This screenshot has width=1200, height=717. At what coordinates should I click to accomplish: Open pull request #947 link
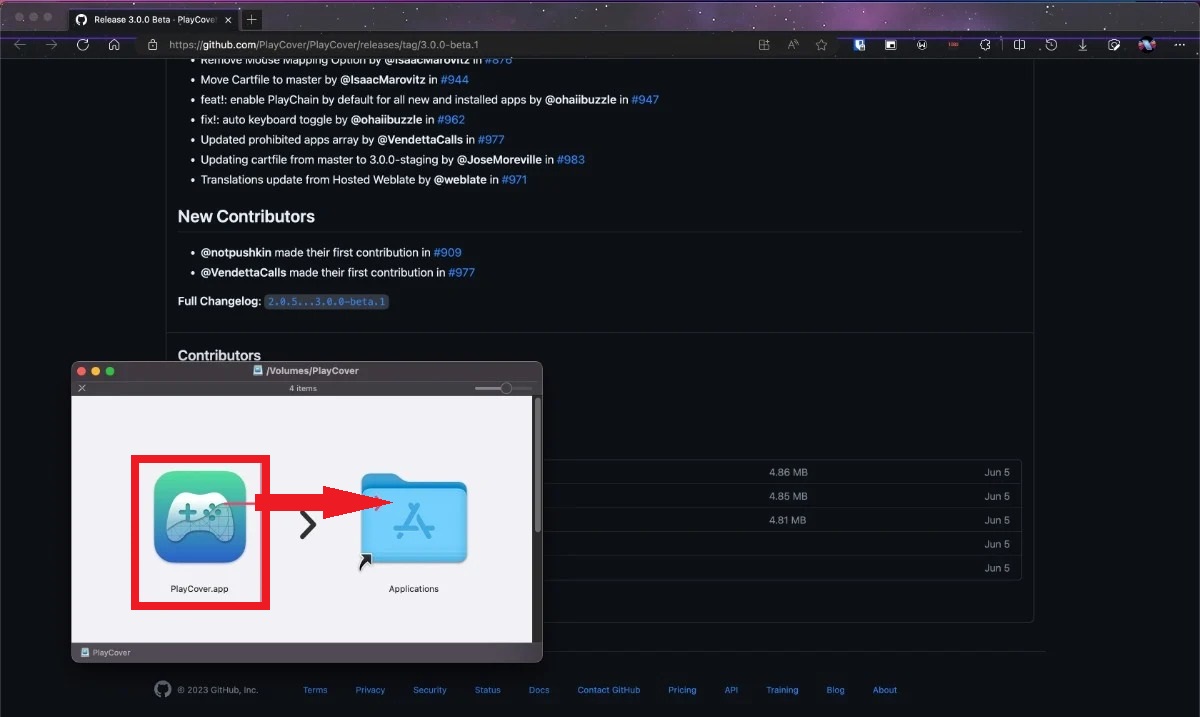click(x=645, y=99)
